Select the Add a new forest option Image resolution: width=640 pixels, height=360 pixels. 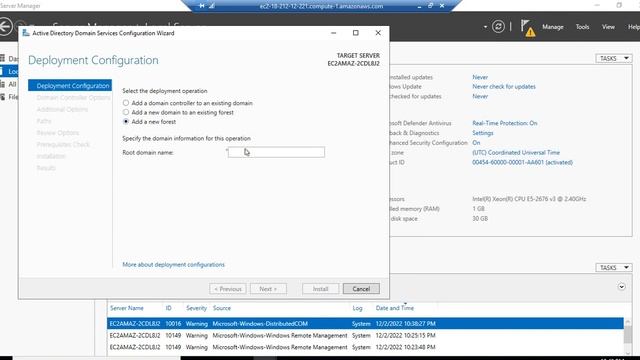pyautogui.click(x=126, y=122)
